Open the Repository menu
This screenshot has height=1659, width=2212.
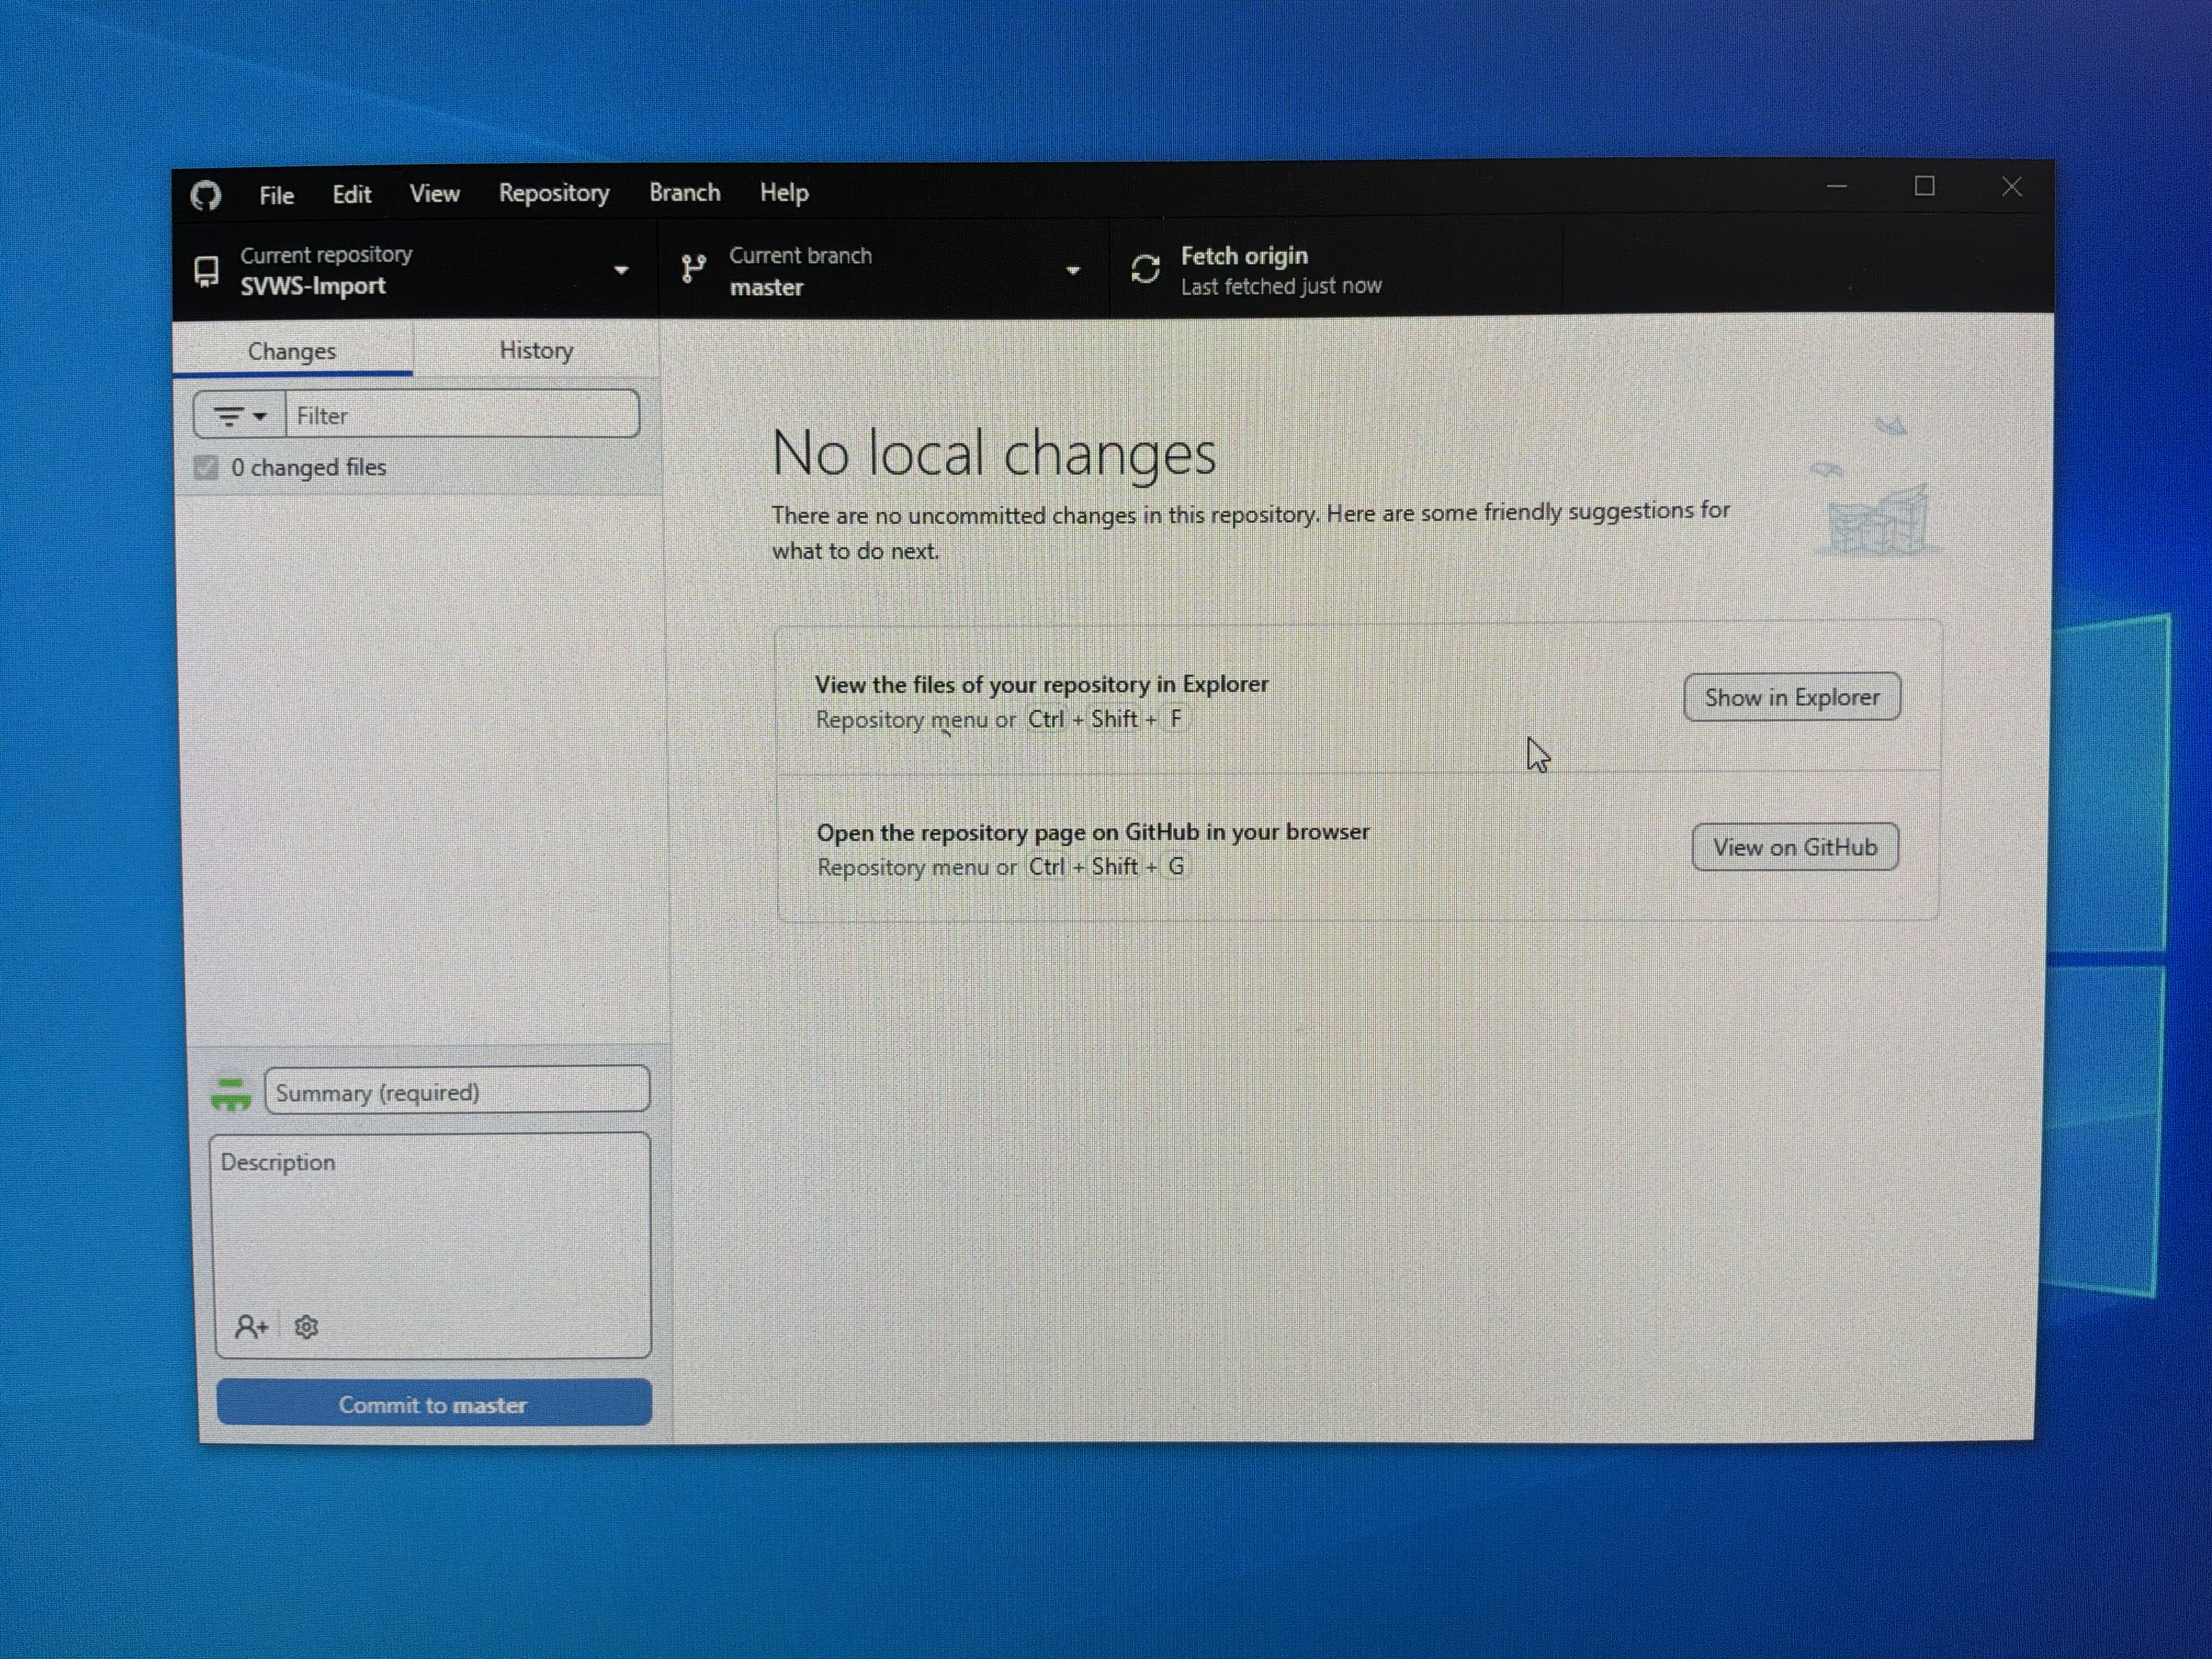(554, 193)
